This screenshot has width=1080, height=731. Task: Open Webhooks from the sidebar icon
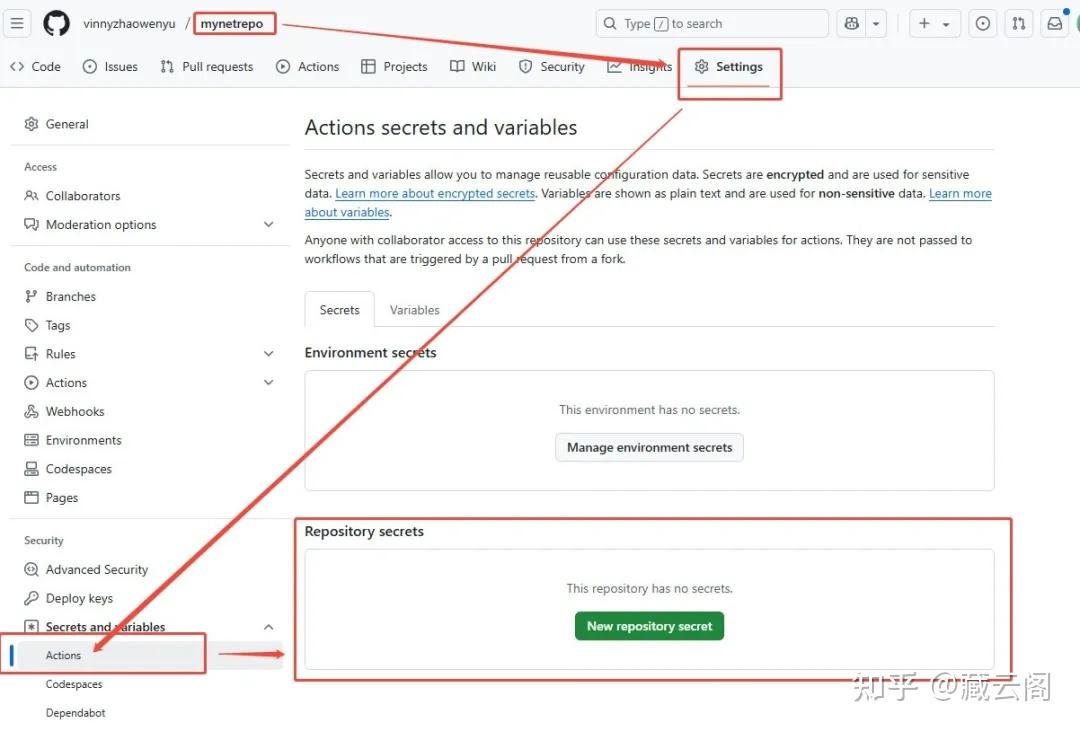click(31, 411)
